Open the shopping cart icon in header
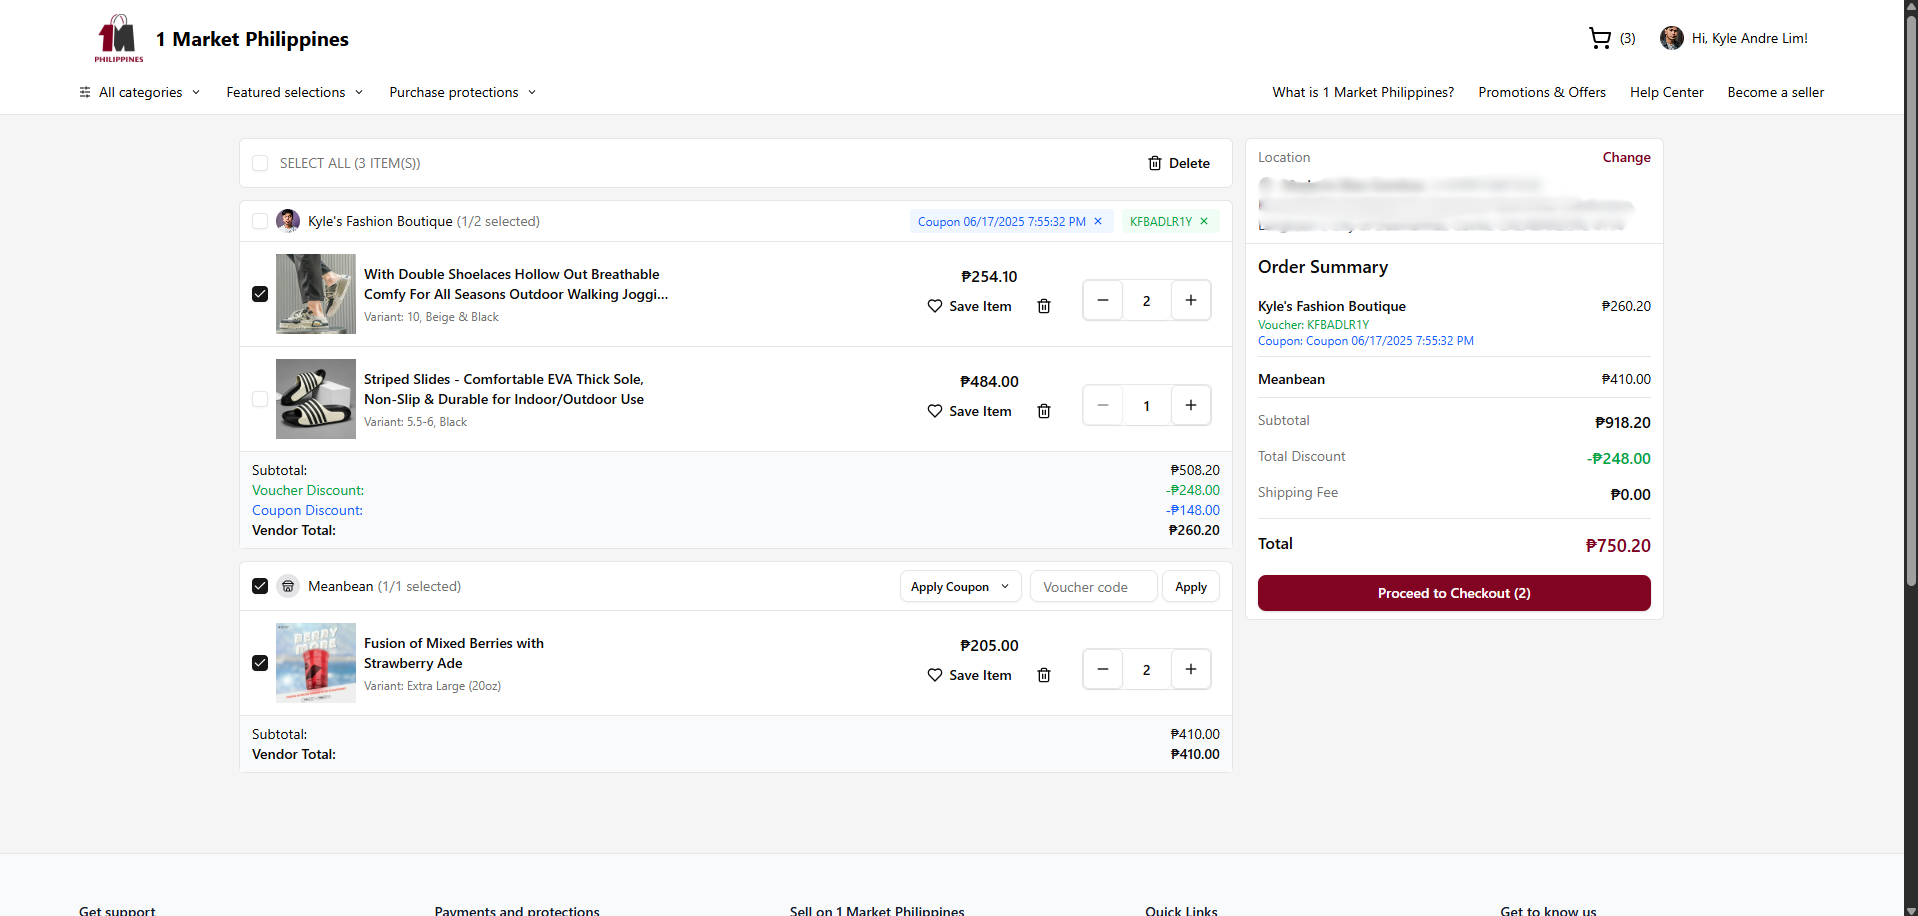 tap(1600, 39)
